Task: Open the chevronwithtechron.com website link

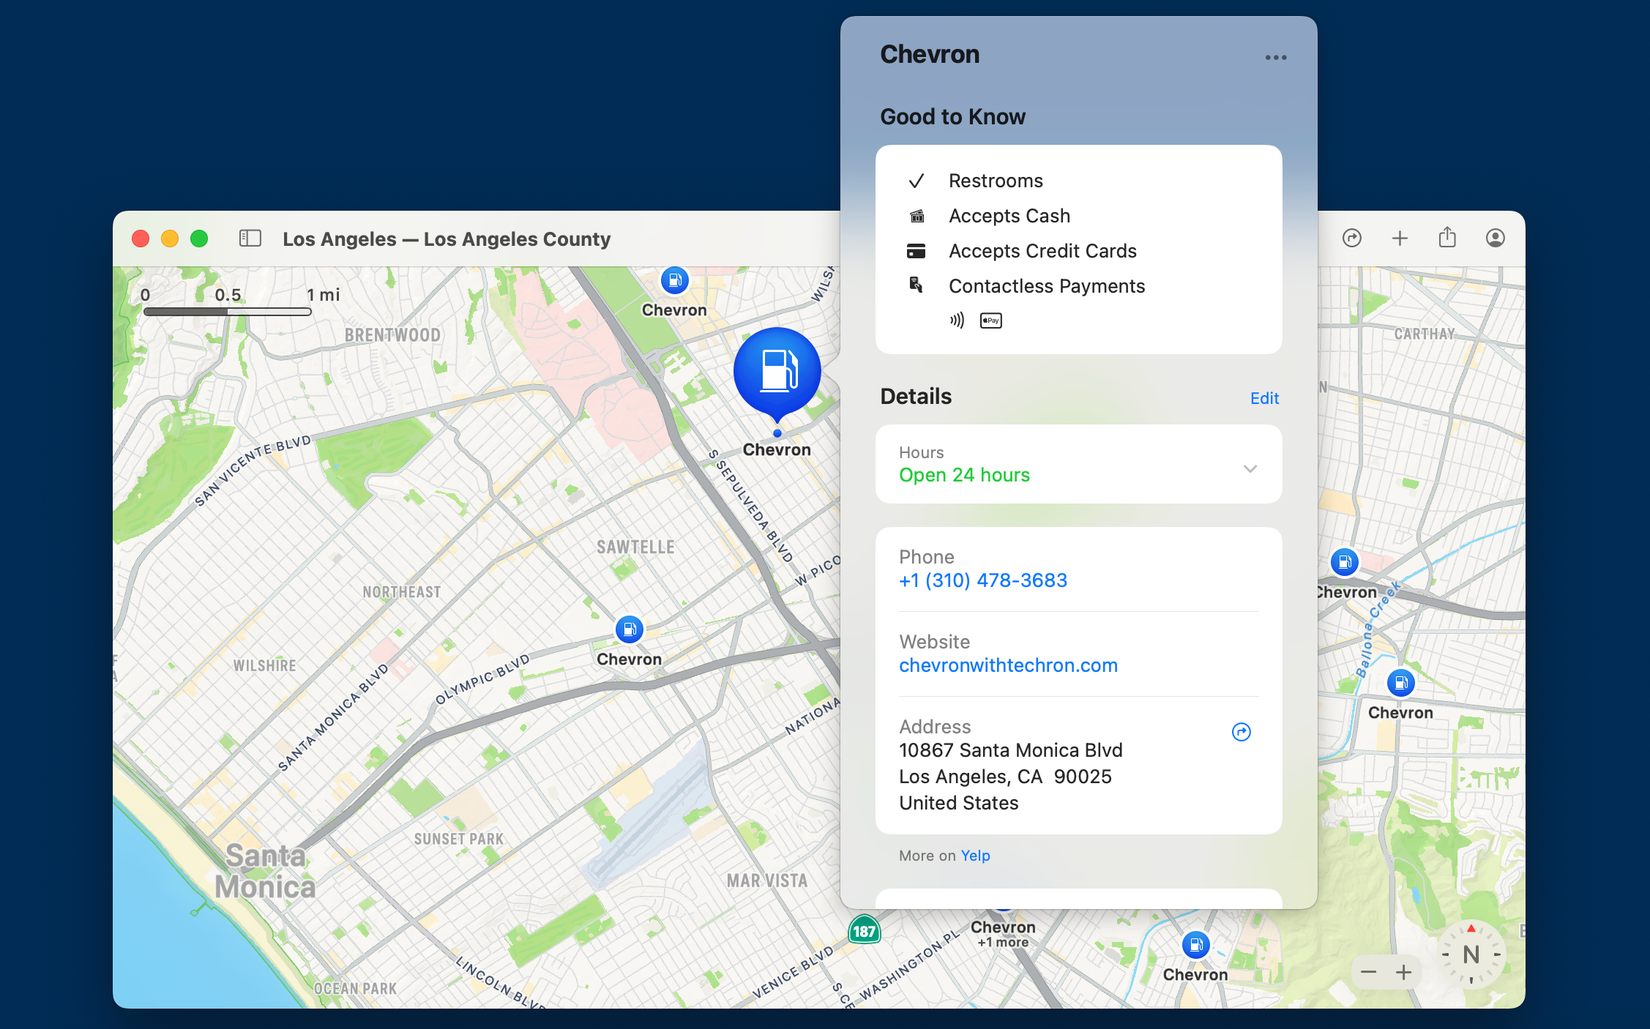Action: click(x=1008, y=665)
